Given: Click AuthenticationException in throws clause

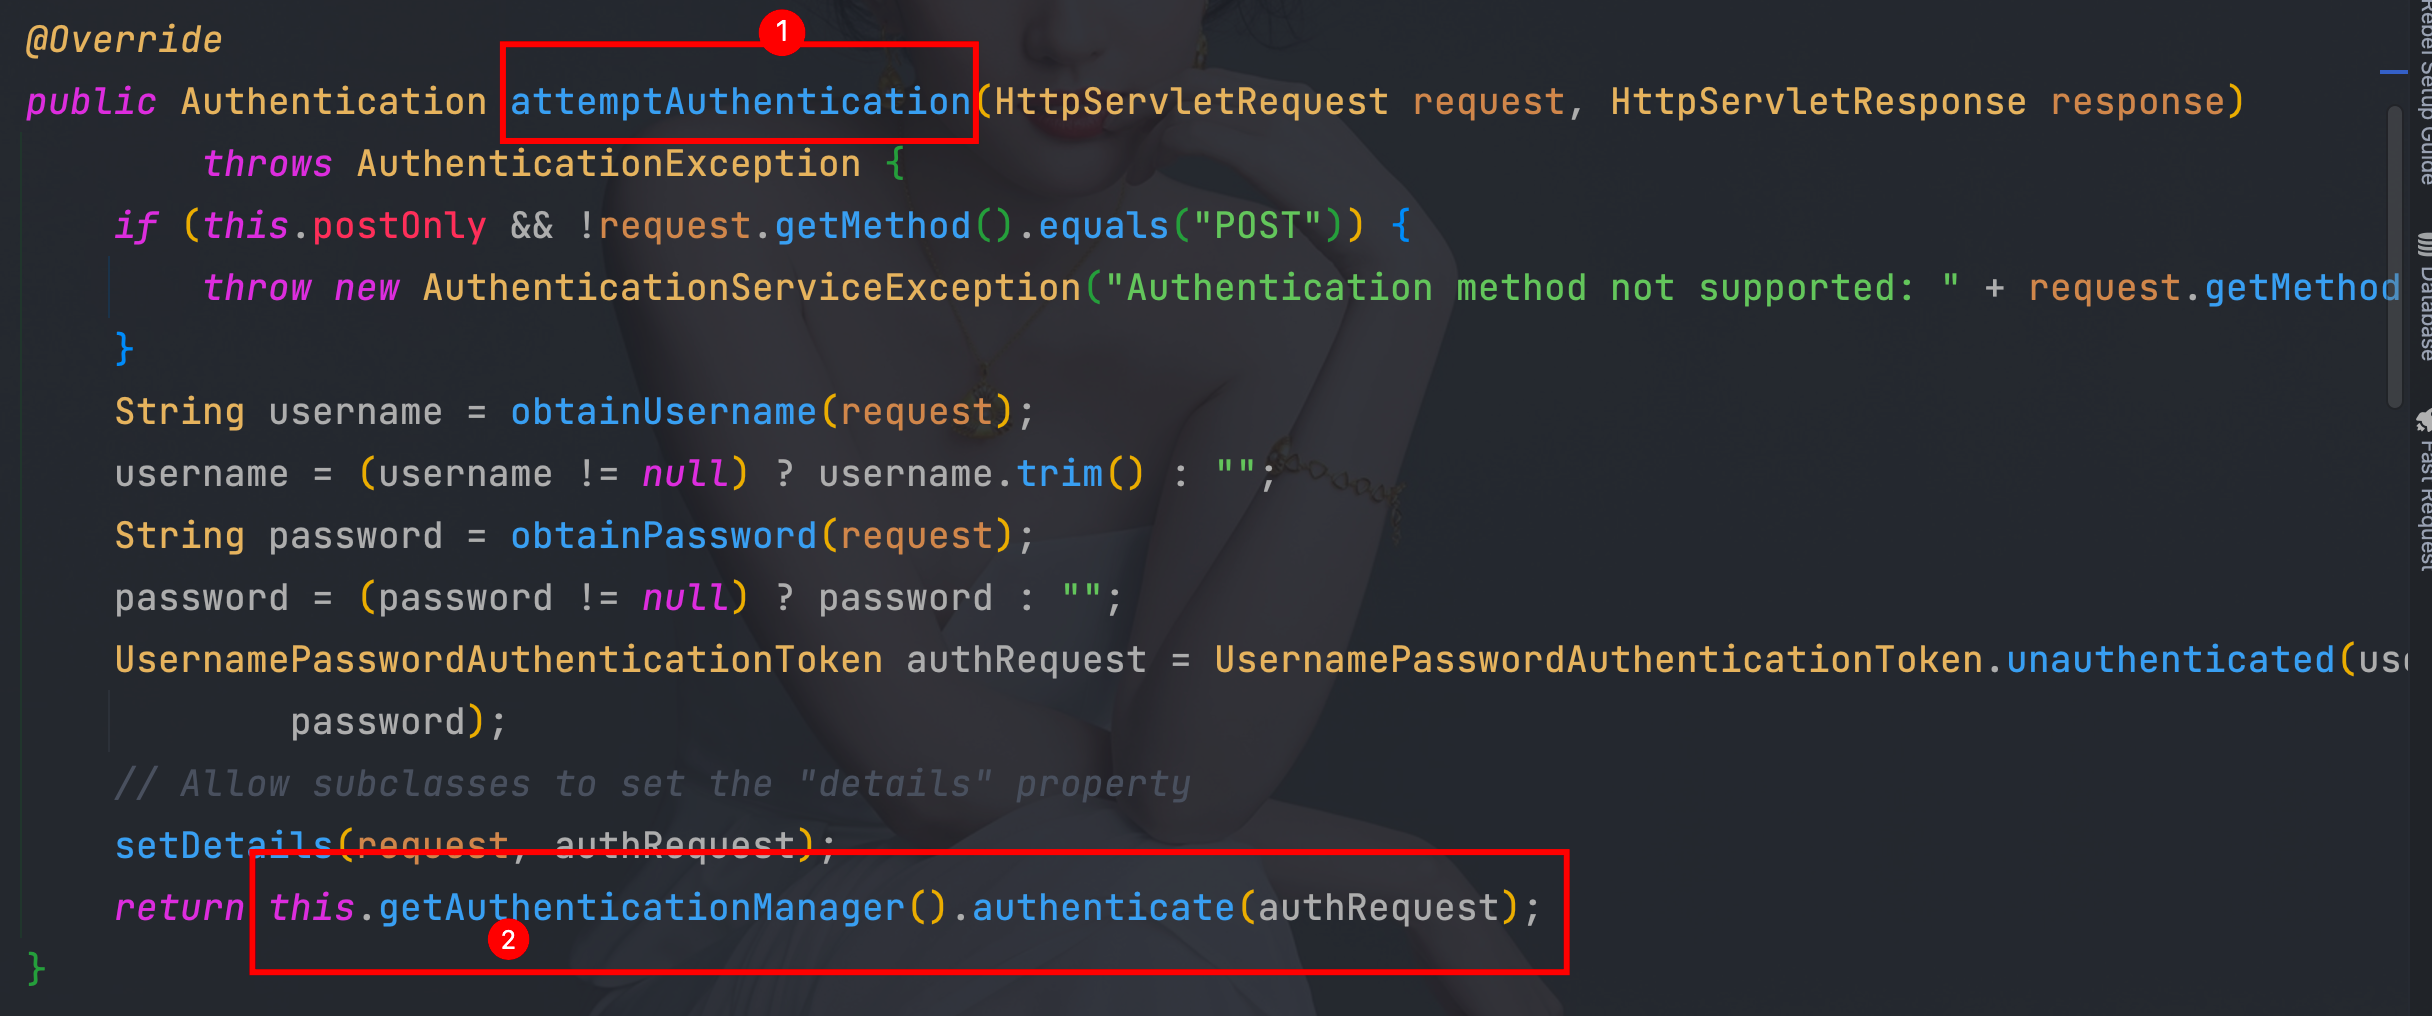Looking at the screenshot, I should tap(609, 164).
